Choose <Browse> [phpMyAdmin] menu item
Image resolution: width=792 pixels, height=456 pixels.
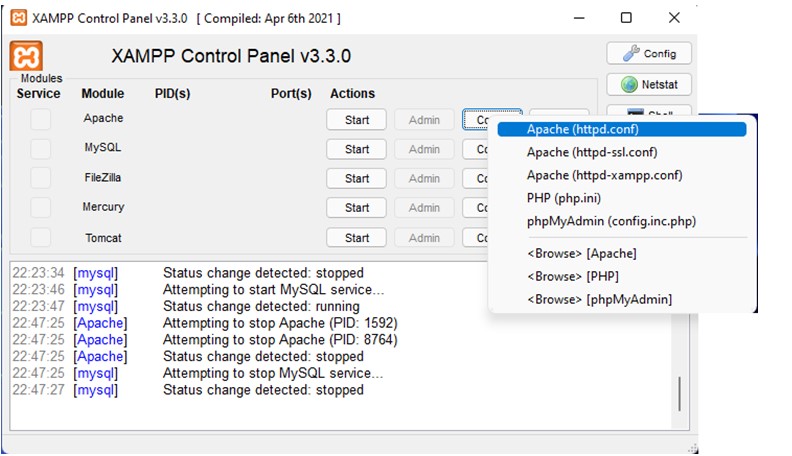click(621, 299)
